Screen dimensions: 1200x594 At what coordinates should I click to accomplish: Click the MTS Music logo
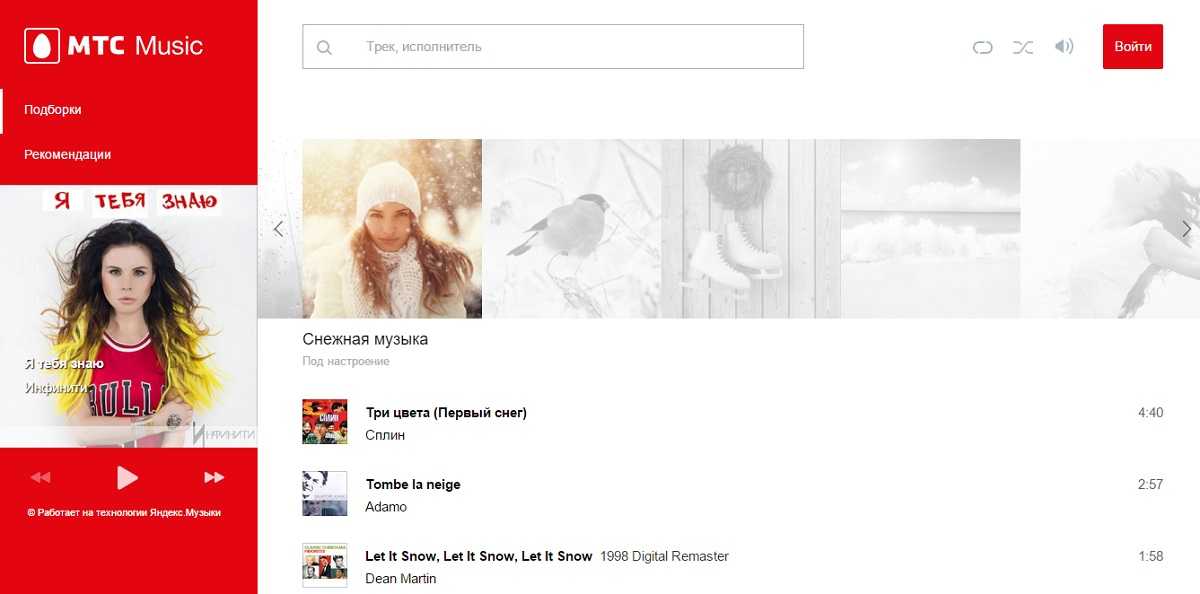(113, 46)
